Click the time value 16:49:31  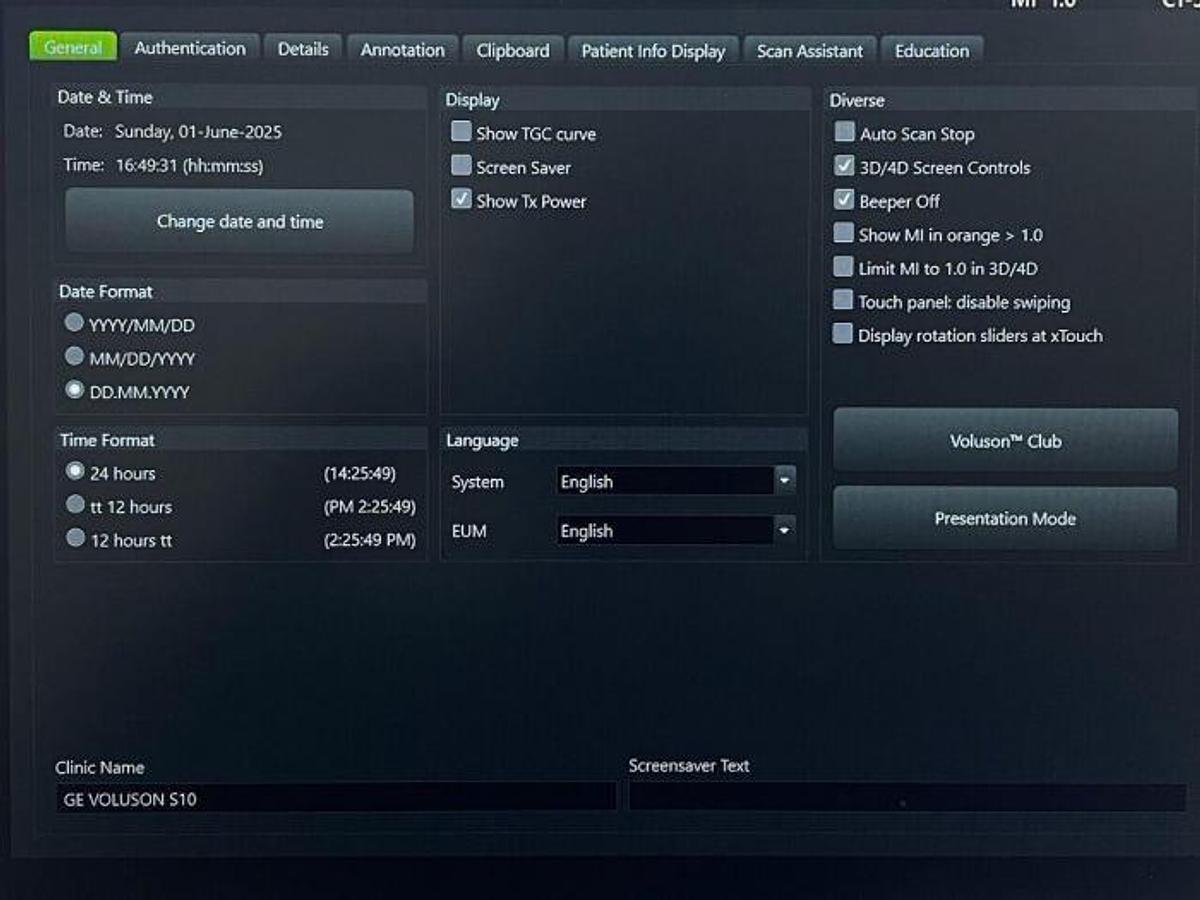pos(147,166)
